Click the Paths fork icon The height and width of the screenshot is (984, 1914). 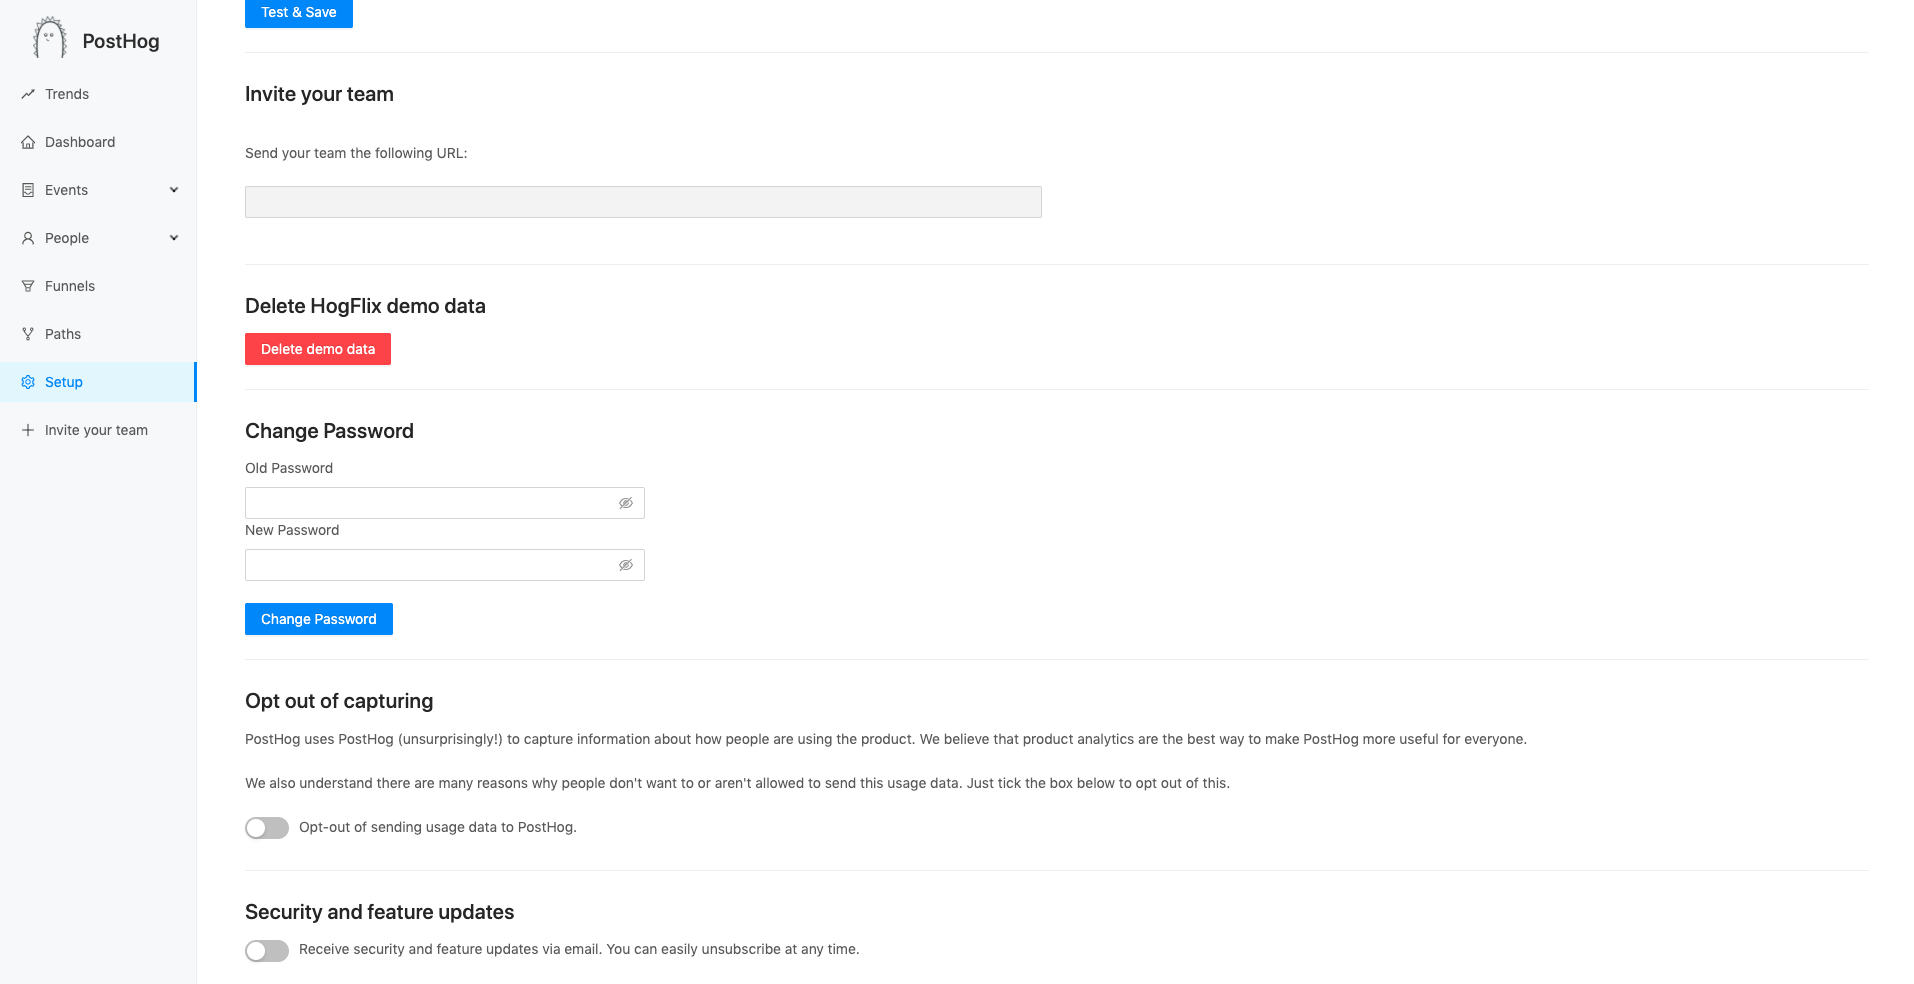click(28, 334)
